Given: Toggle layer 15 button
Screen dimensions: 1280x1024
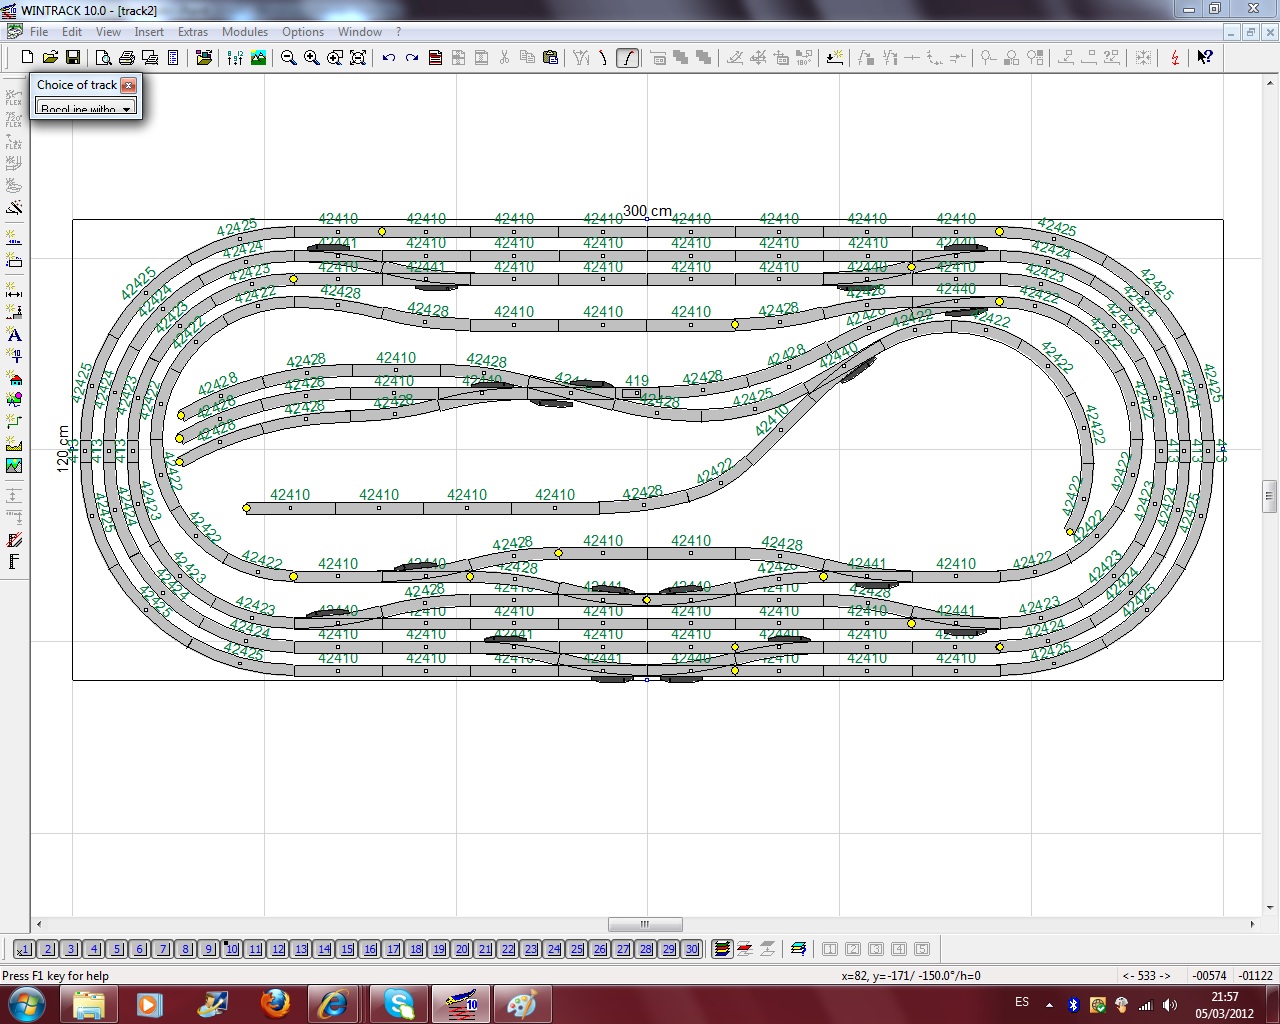Looking at the screenshot, I should [x=347, y=949].
